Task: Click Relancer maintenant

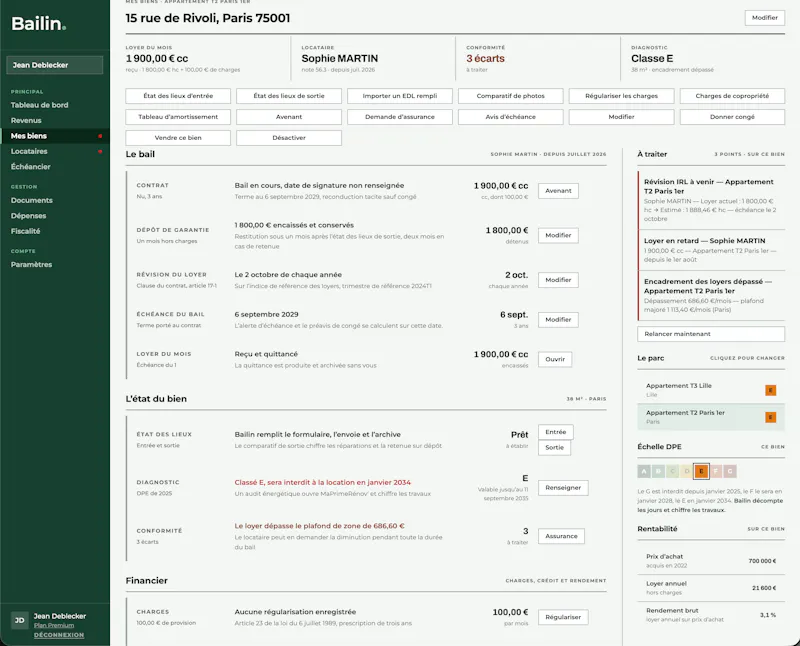Action: click(x=711, y=334)
